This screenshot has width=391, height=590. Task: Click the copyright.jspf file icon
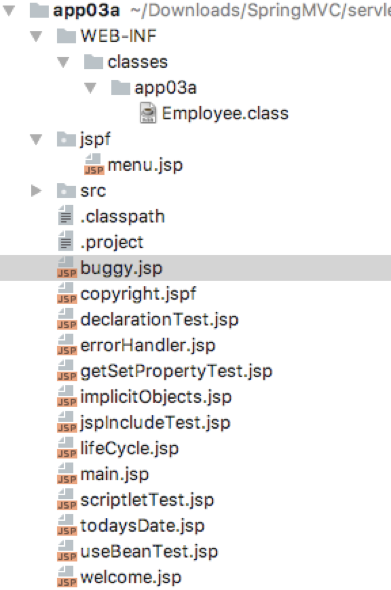point(67,293)
